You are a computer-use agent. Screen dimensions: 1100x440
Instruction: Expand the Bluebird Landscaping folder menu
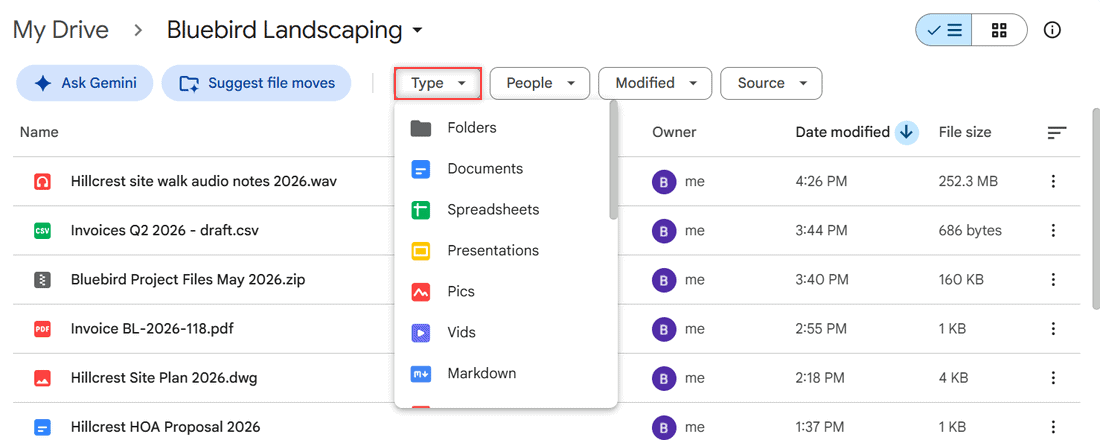(417, 31)
